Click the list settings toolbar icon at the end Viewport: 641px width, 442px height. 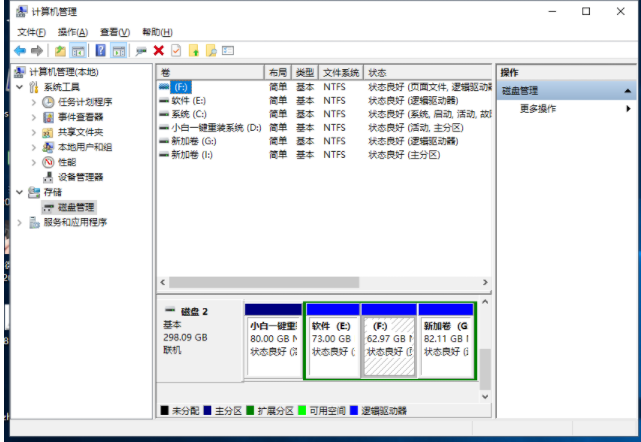tap(228, 51)
